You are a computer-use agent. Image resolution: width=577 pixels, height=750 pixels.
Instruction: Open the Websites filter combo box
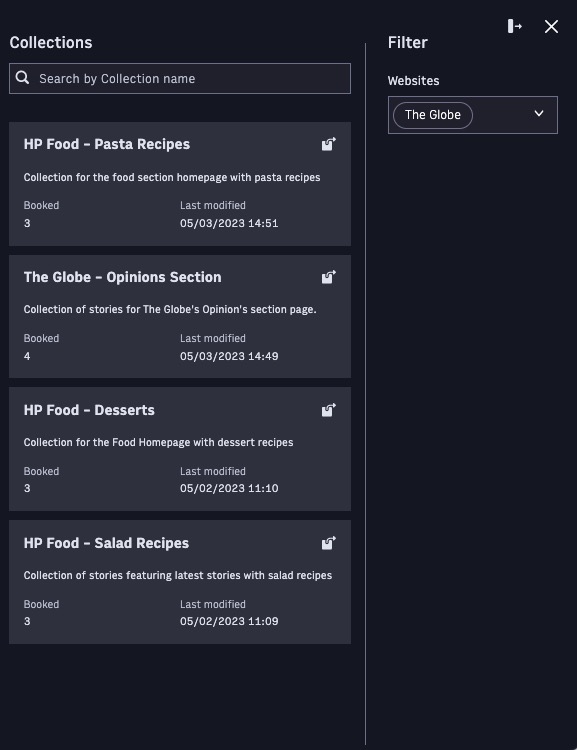pyautogui.click(x=473, y=115)
